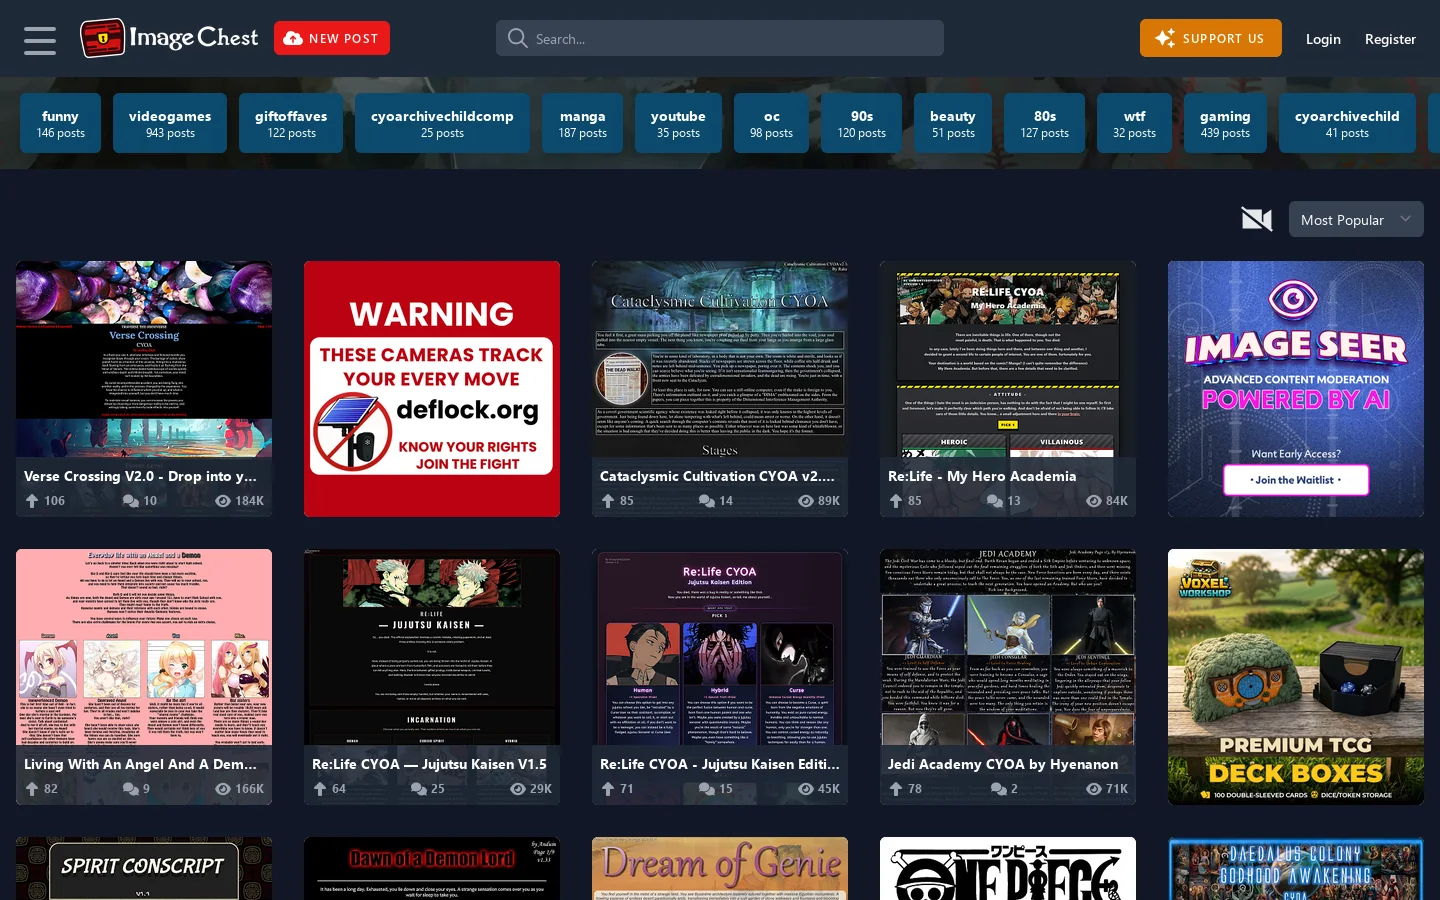Select the gaming tag
The width and height of the screenshot is (1440, 900).
point(1225,123)
